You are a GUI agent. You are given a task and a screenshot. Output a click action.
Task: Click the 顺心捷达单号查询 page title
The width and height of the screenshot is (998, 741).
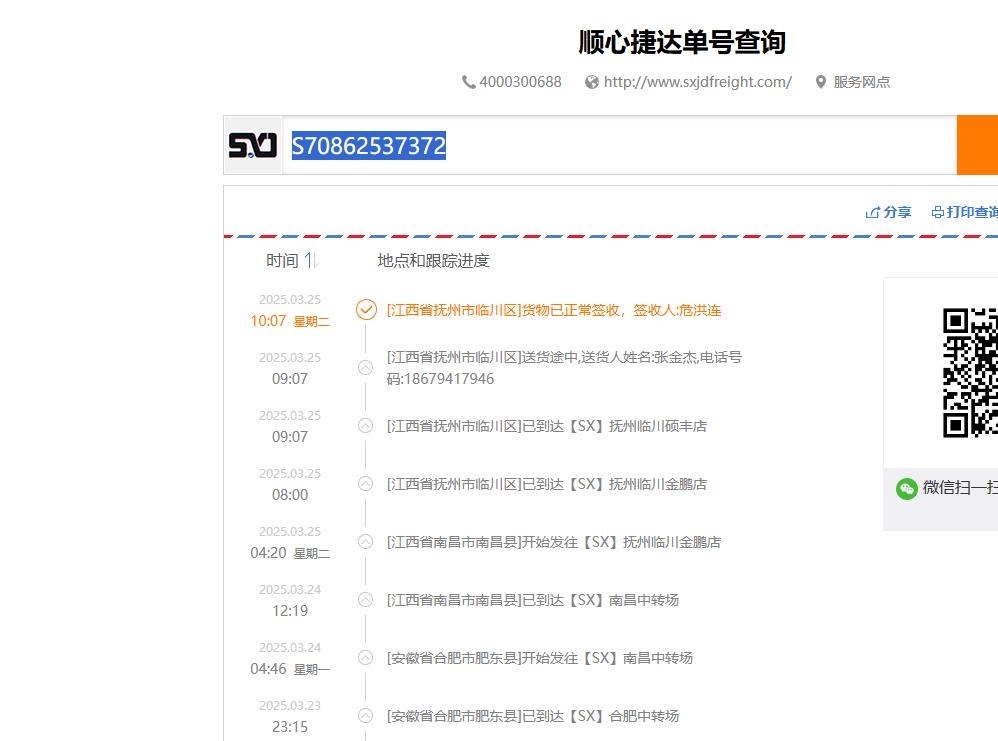(682, 42)
